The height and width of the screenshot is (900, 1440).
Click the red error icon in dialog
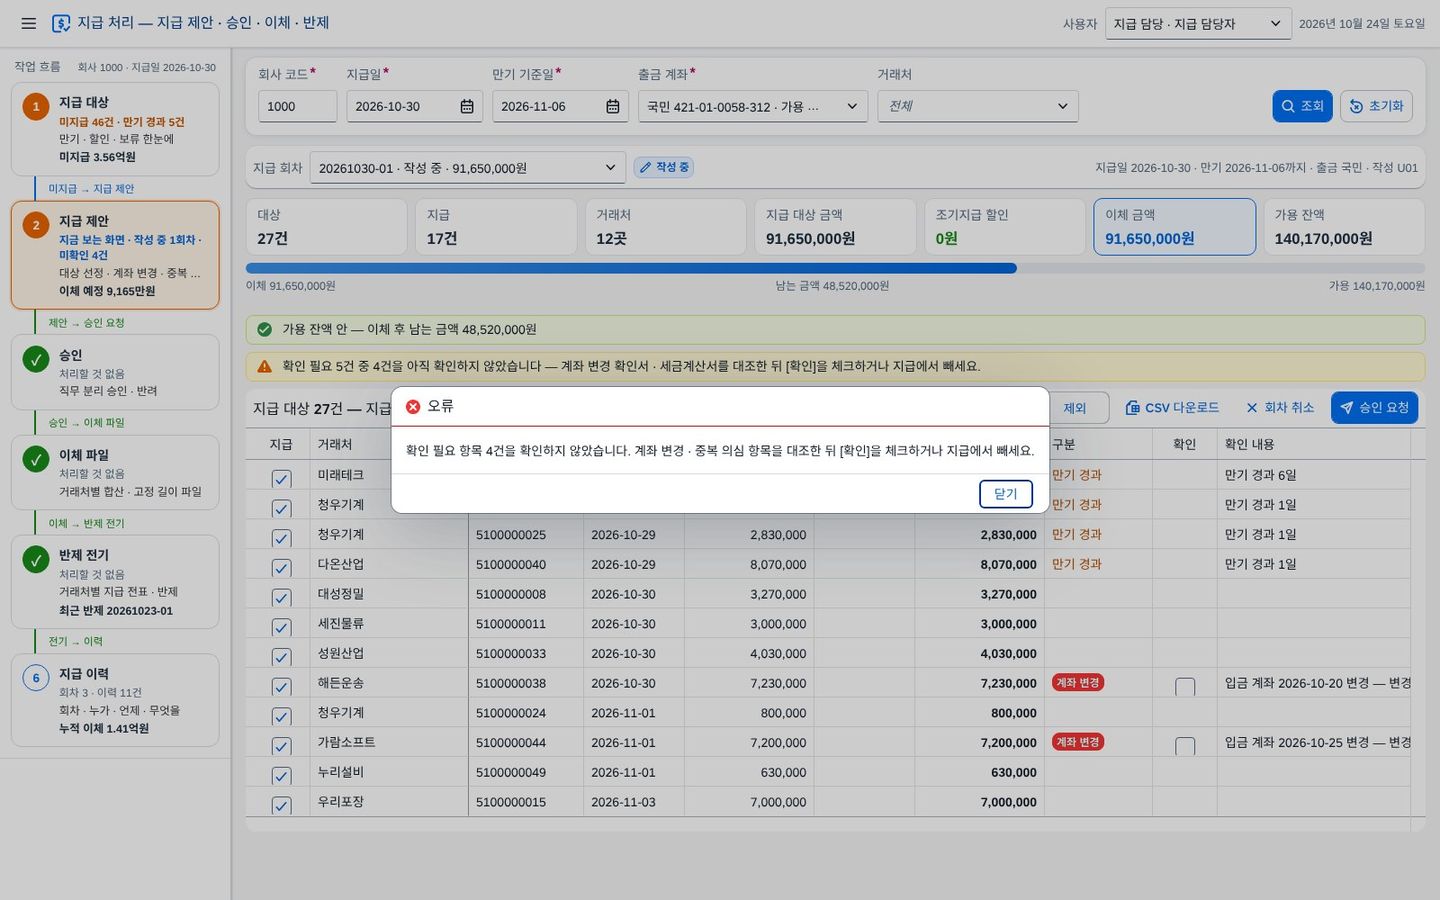[413, 406]
